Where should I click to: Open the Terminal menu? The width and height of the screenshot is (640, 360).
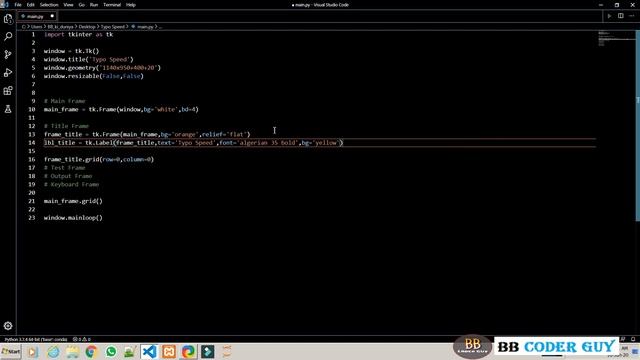pos(112,5)
